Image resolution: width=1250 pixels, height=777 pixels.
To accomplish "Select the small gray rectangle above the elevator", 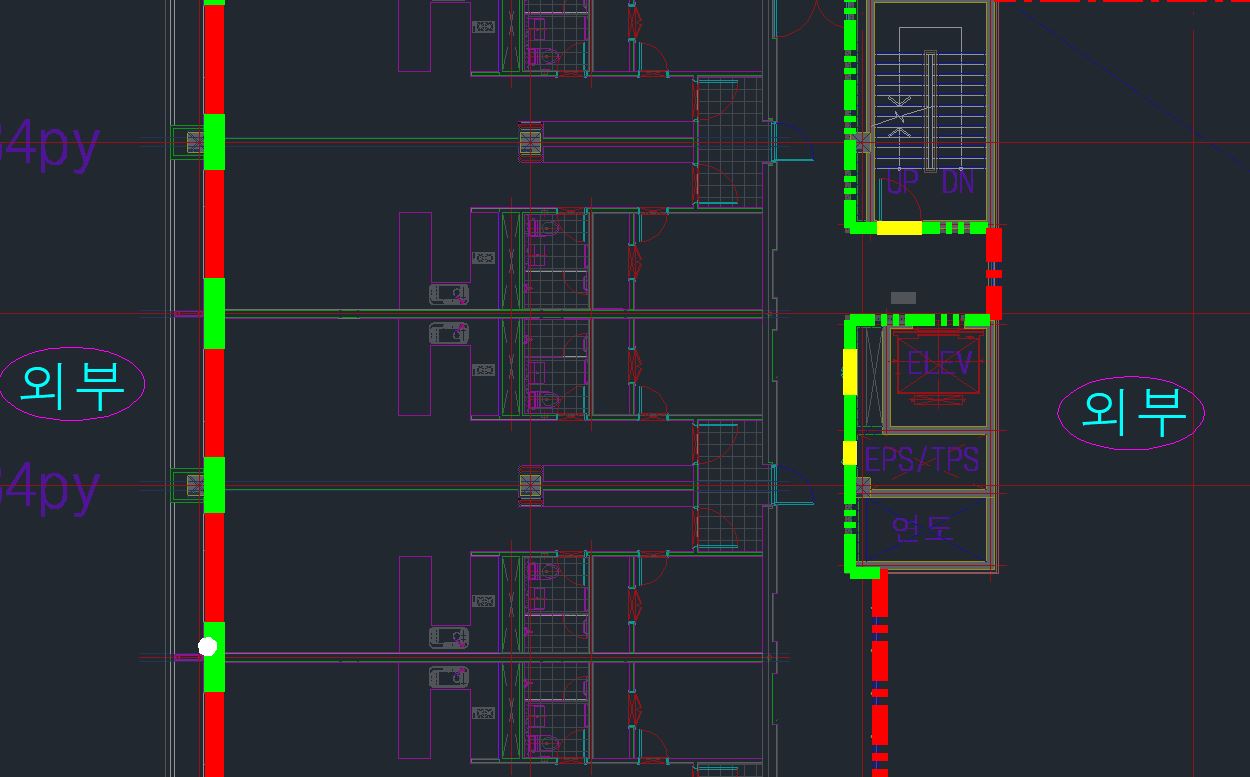I will 903,297.
